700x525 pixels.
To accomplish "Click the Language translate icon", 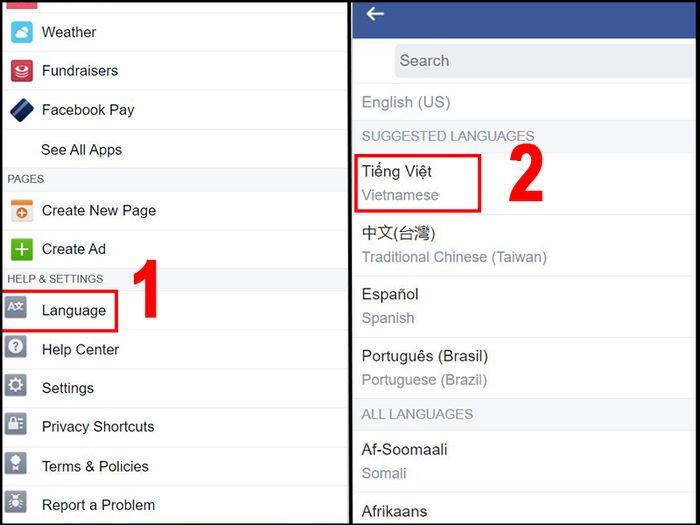I will pos(16,308).
